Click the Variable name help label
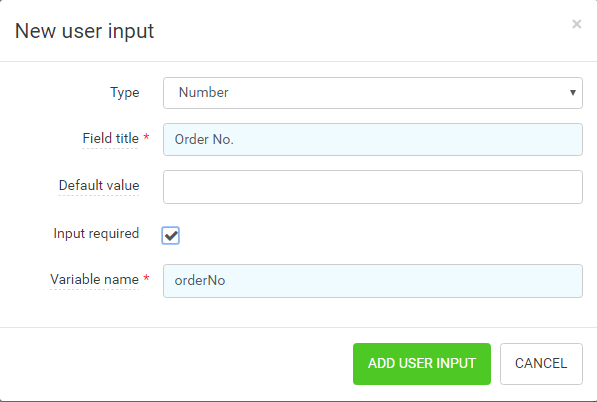 [x=94, y=279]
